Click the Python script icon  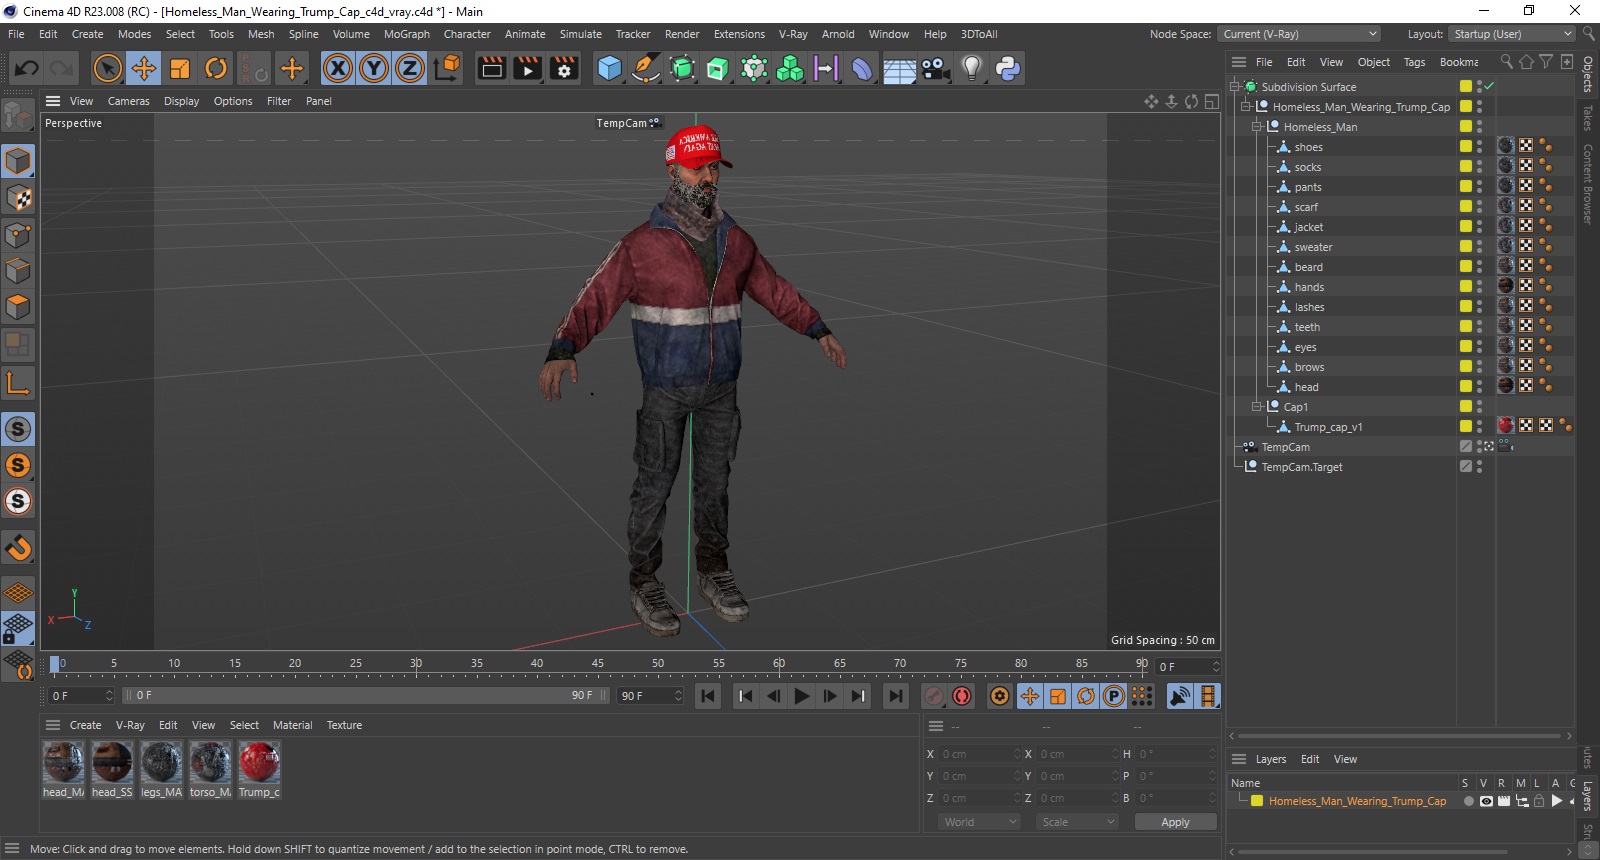click(x=1007, y=68)
